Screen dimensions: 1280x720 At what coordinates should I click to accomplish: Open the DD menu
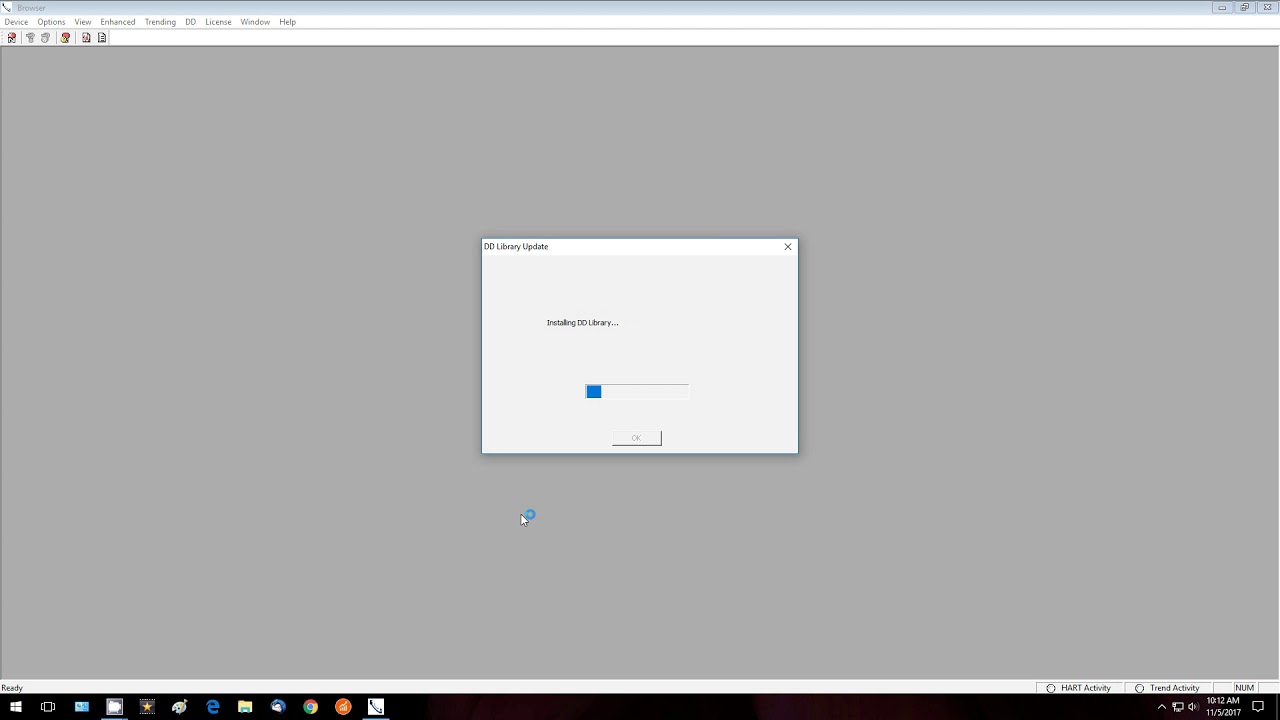pyautogui.click(x=190, y=22)
